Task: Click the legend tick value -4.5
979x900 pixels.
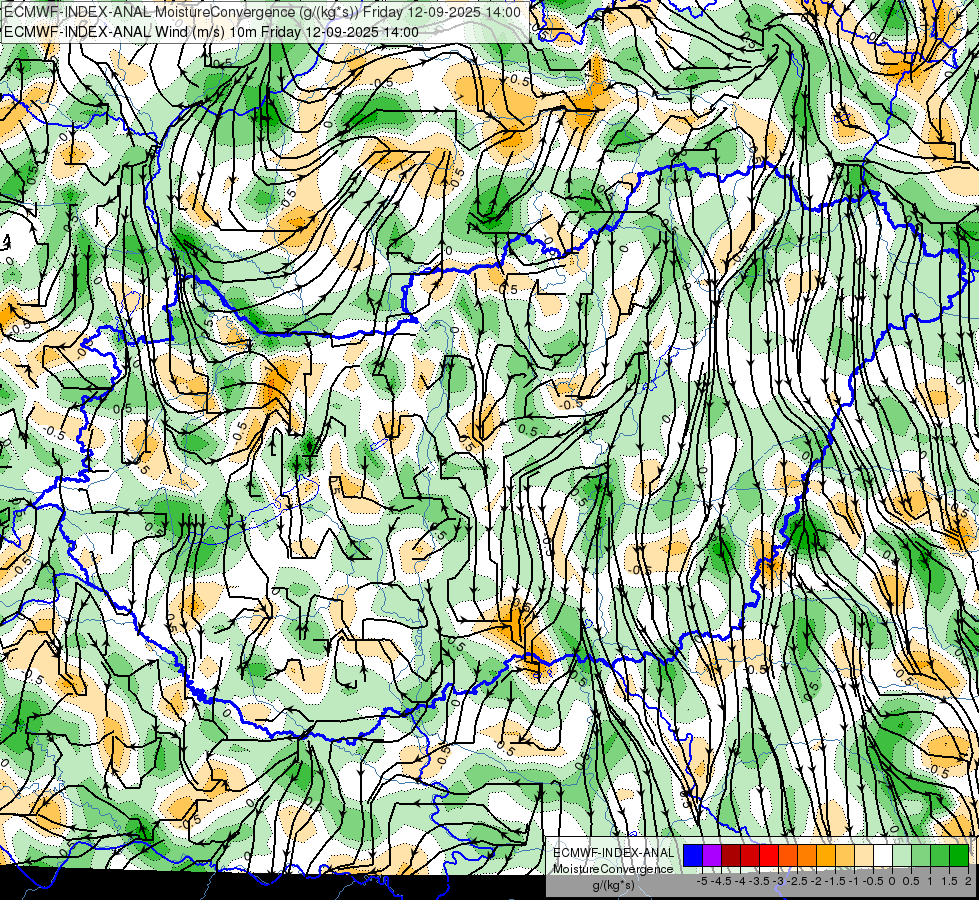Action: (721, 881)
